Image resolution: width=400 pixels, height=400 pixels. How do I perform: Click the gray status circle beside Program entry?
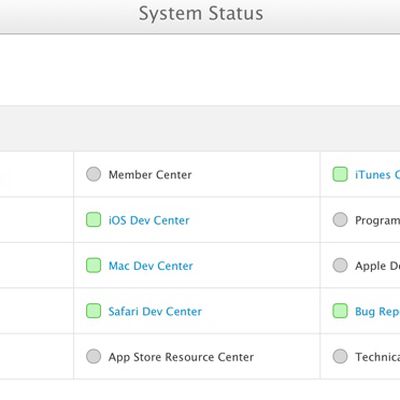coord(340,220)
